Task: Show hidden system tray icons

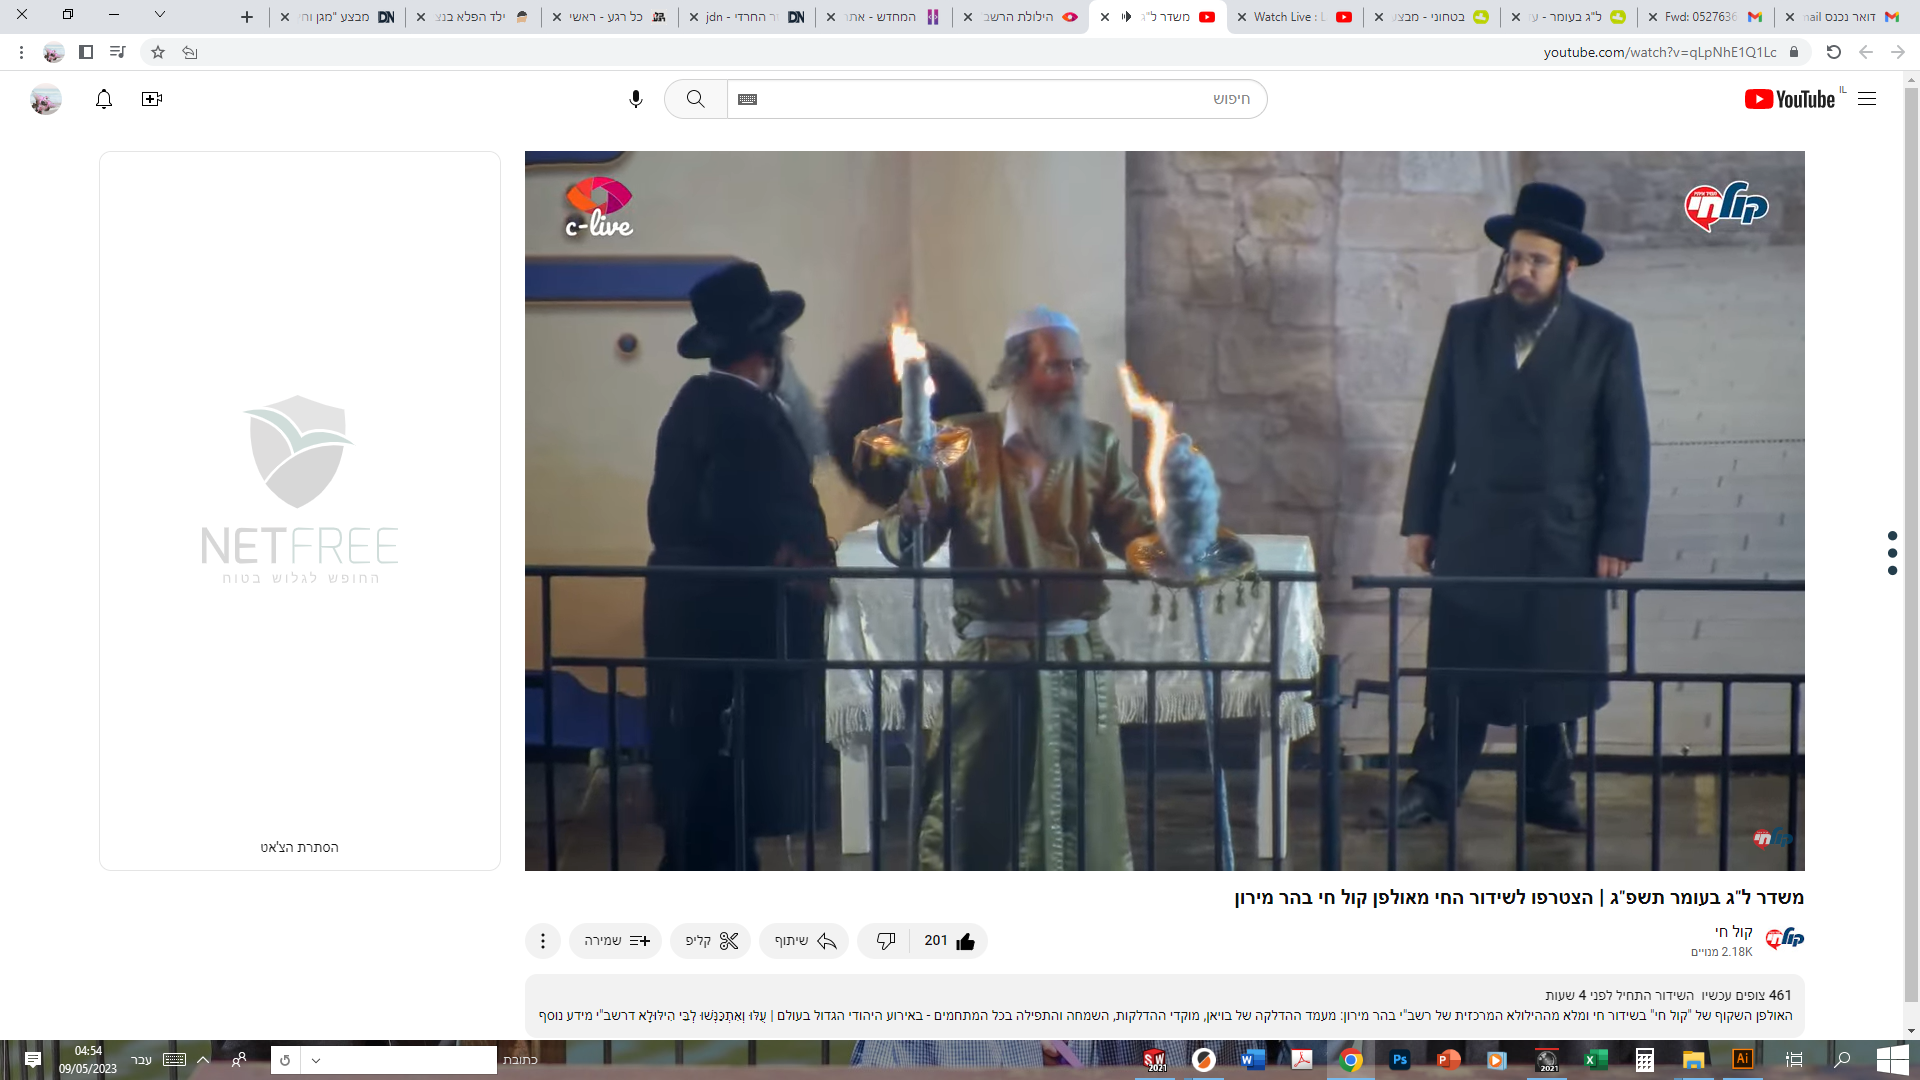Action: (203, 1060)
